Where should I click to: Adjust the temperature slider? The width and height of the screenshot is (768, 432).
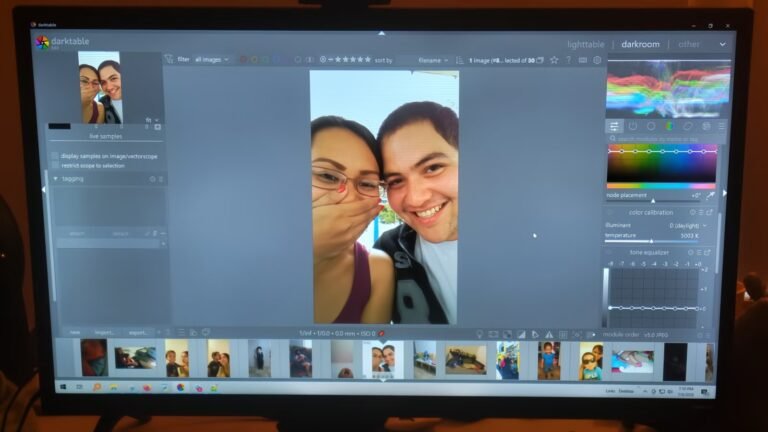(652, 241)
